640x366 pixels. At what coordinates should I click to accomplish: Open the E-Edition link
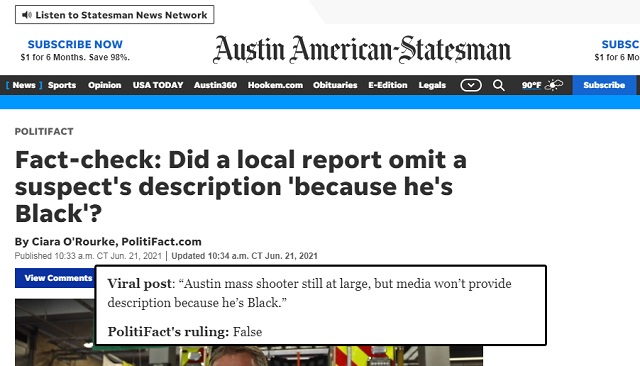tap(388, 85)
